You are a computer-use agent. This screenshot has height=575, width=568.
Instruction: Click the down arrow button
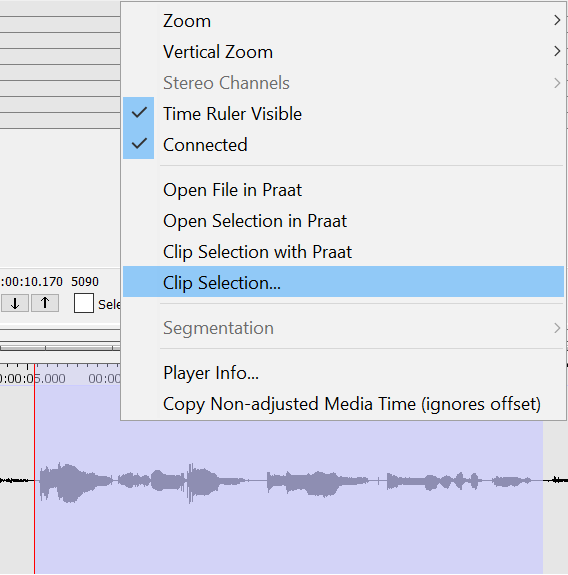(x=15, y=303)
